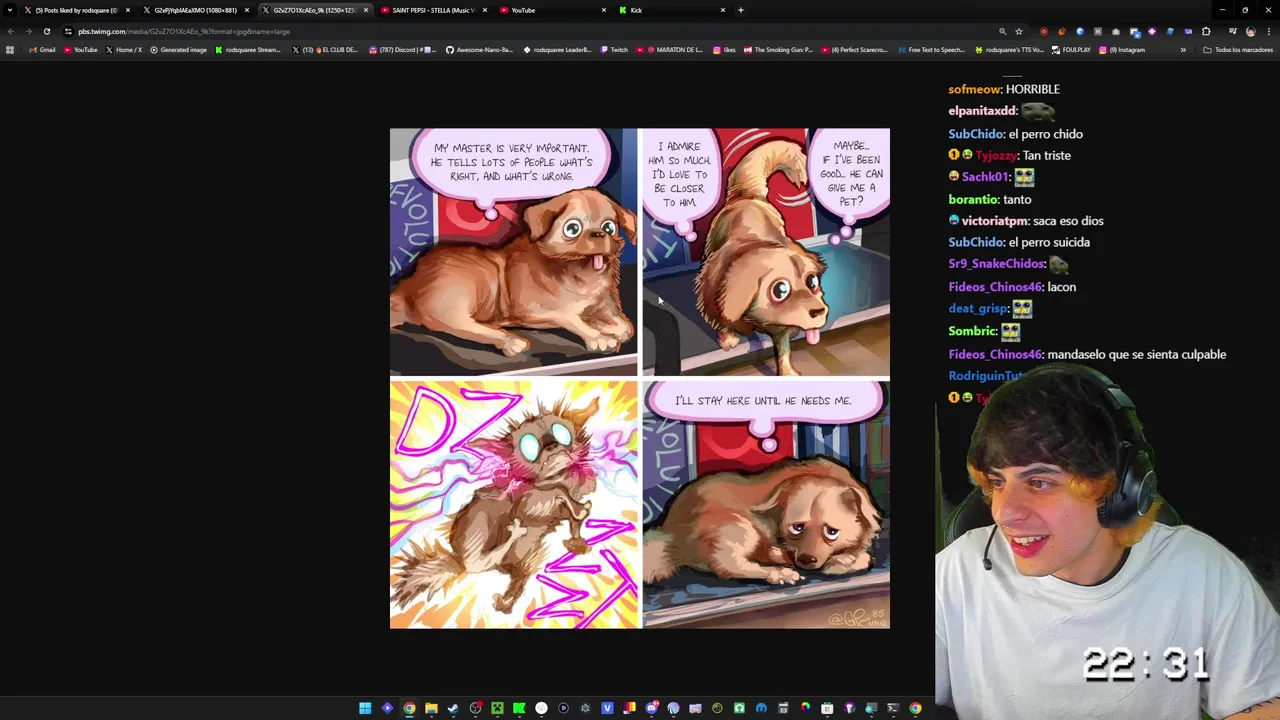The width and height of the screenshot is (1280, 720).
Task: Close the Kick tab
Action: [x=723, y=10]
